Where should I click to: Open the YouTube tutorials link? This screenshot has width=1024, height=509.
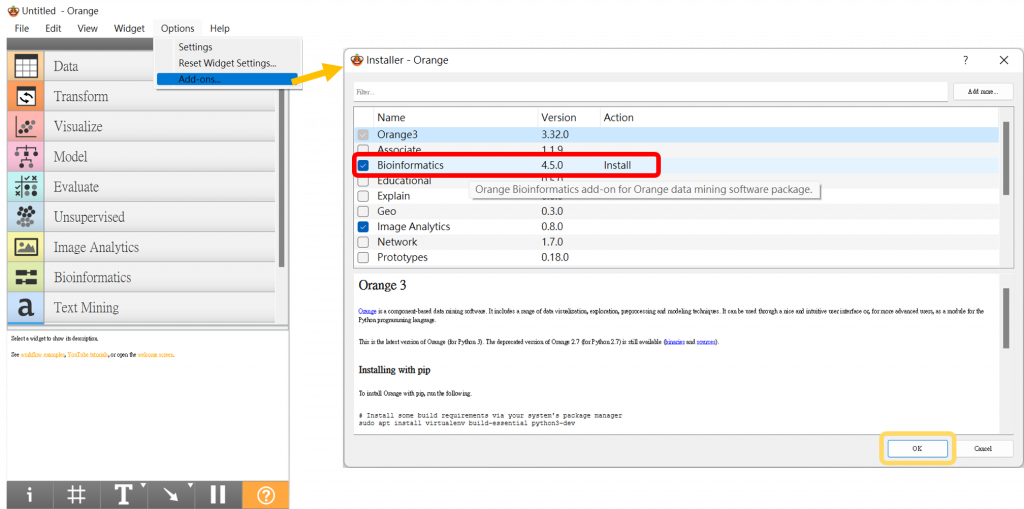[88, 355]
